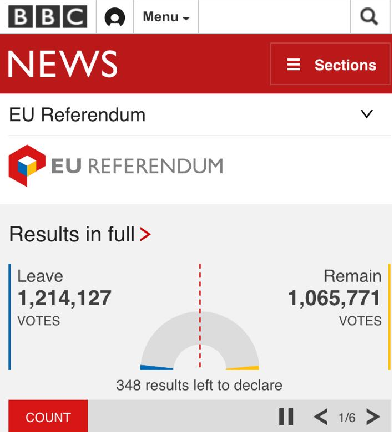Expand the EU Referendum navigation chevron
Viewport: 392px width, 432px height.
coord(367,114)
